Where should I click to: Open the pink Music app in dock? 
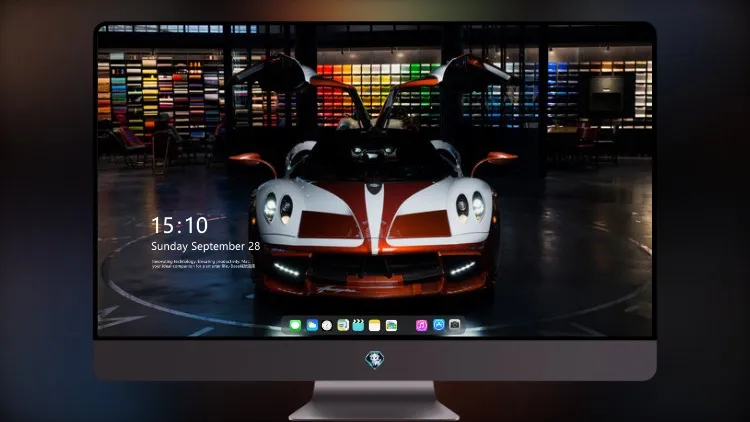(421, 325)
